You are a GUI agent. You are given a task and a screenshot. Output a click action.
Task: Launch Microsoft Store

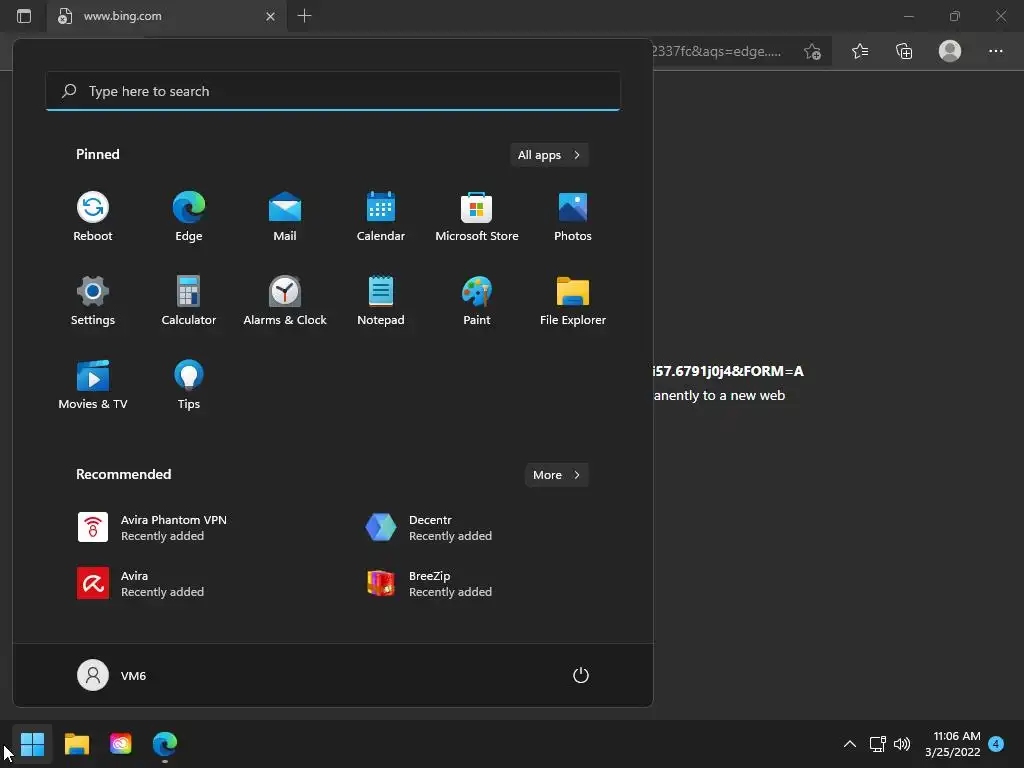(x=477, y=217)
